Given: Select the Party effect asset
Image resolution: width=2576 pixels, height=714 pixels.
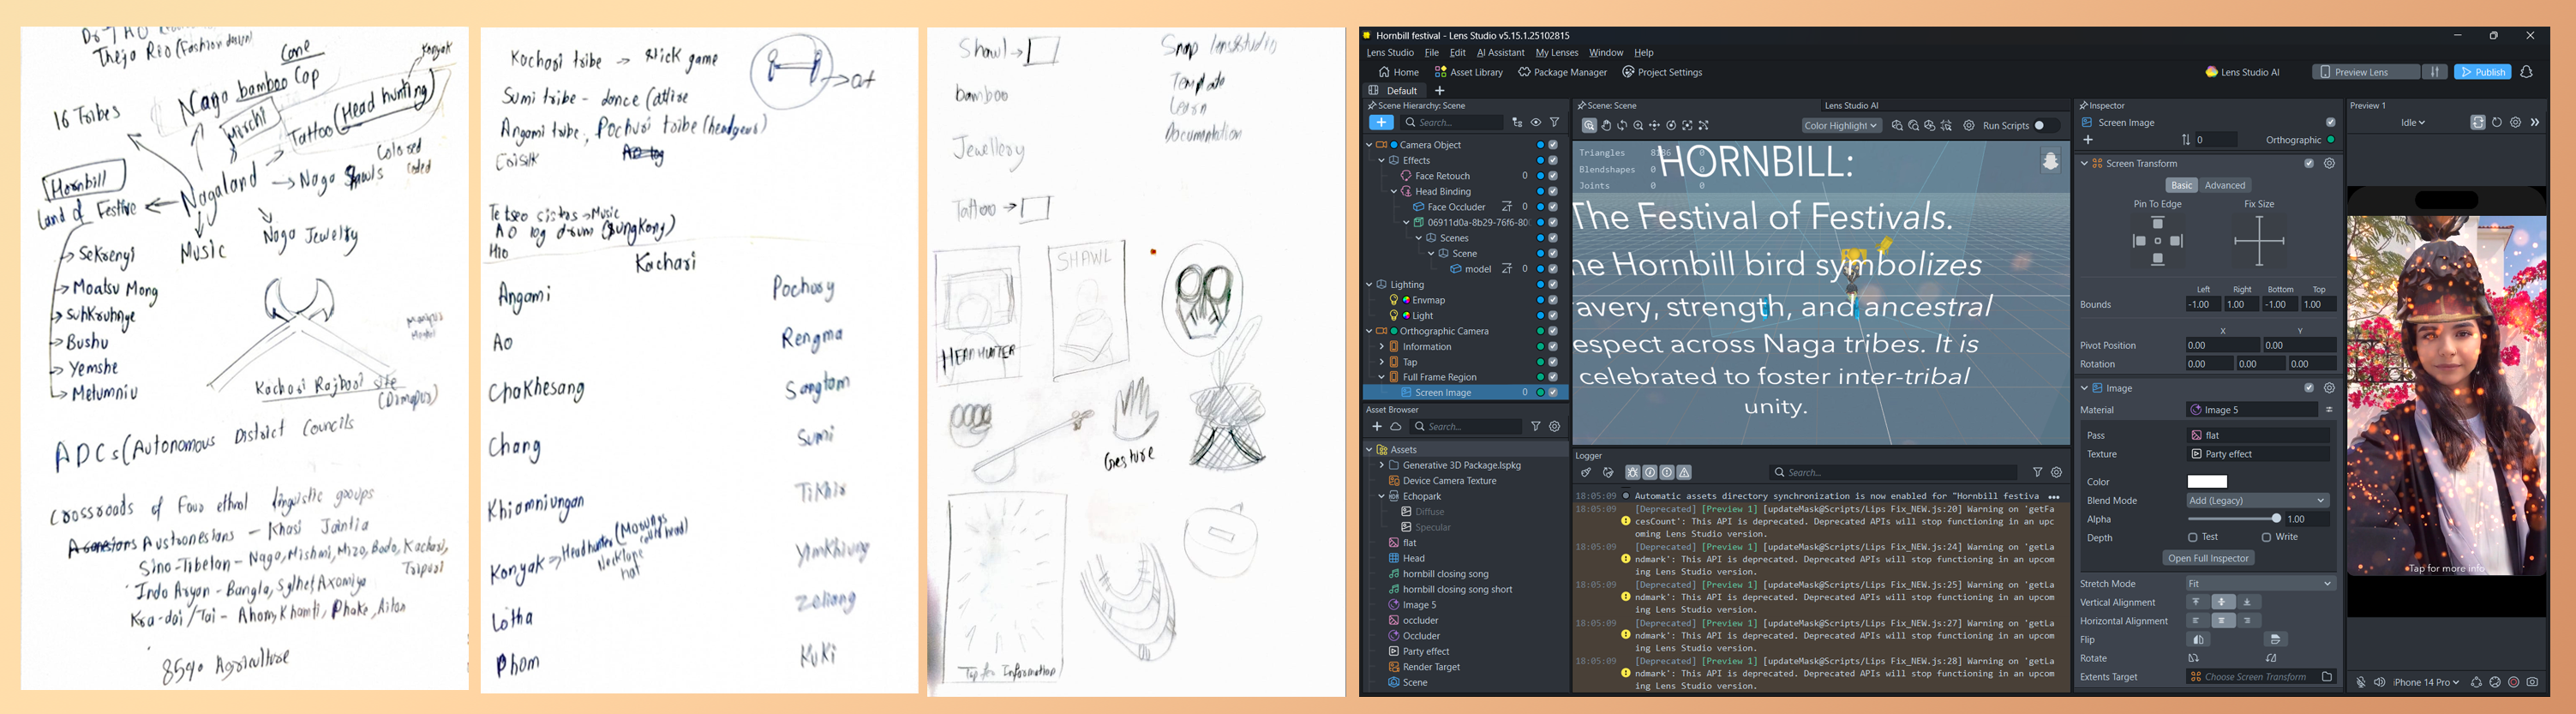Looking at the screenshot, I should [1425, 651].
